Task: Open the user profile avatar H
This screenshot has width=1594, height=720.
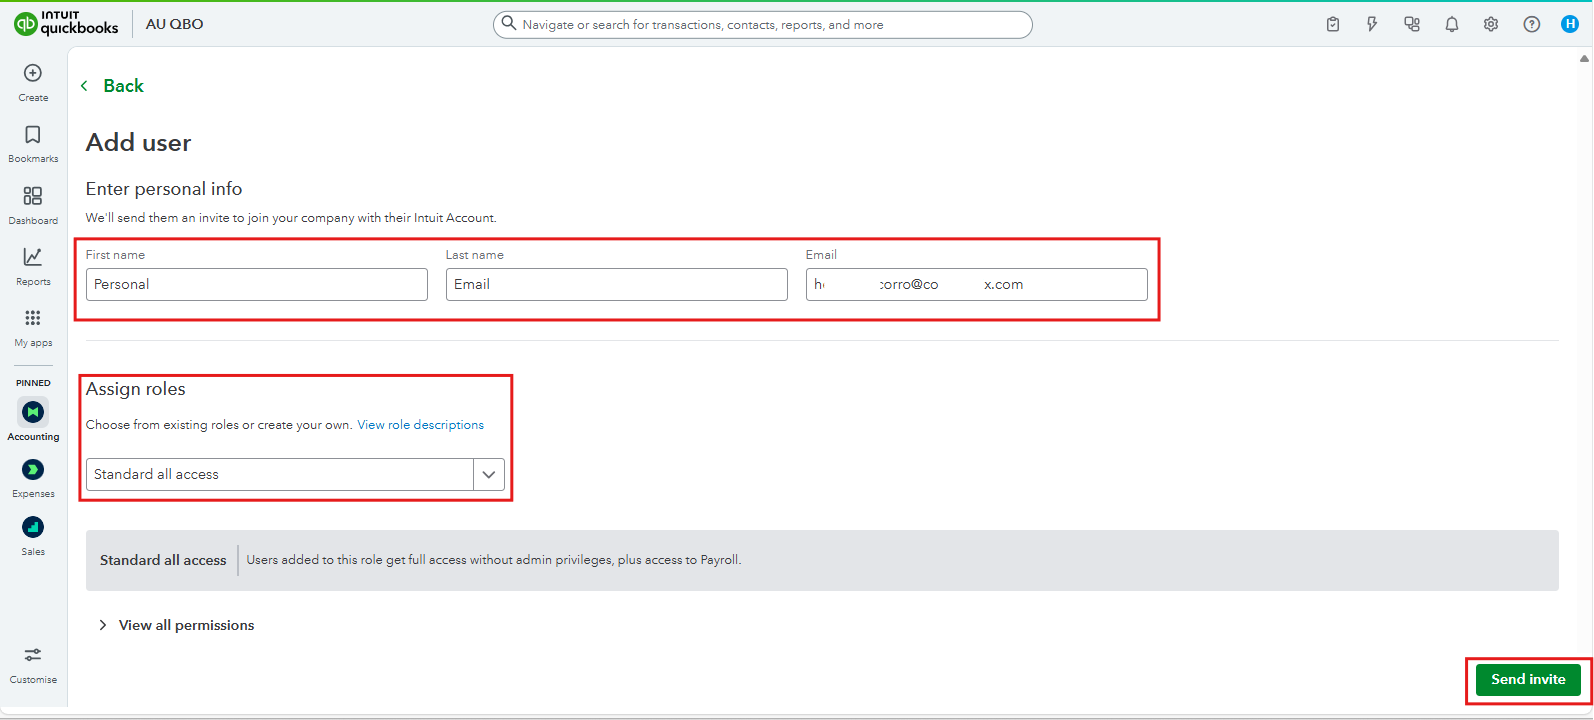Action: 1570,25
